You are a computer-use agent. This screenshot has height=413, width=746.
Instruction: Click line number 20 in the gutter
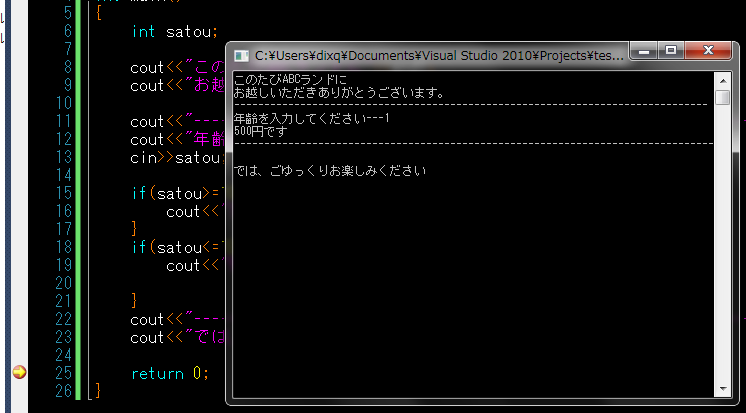click(x=63, y=283)
